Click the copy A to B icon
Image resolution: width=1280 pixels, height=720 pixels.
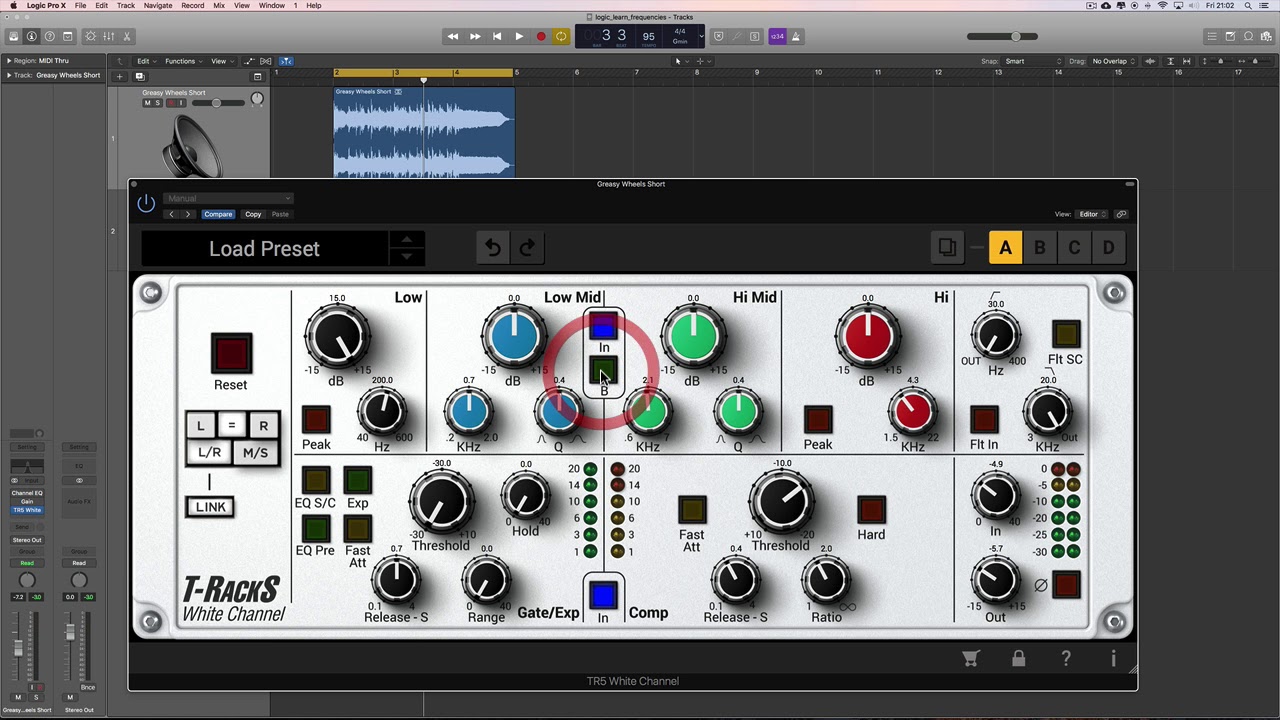tap(947, 248)
